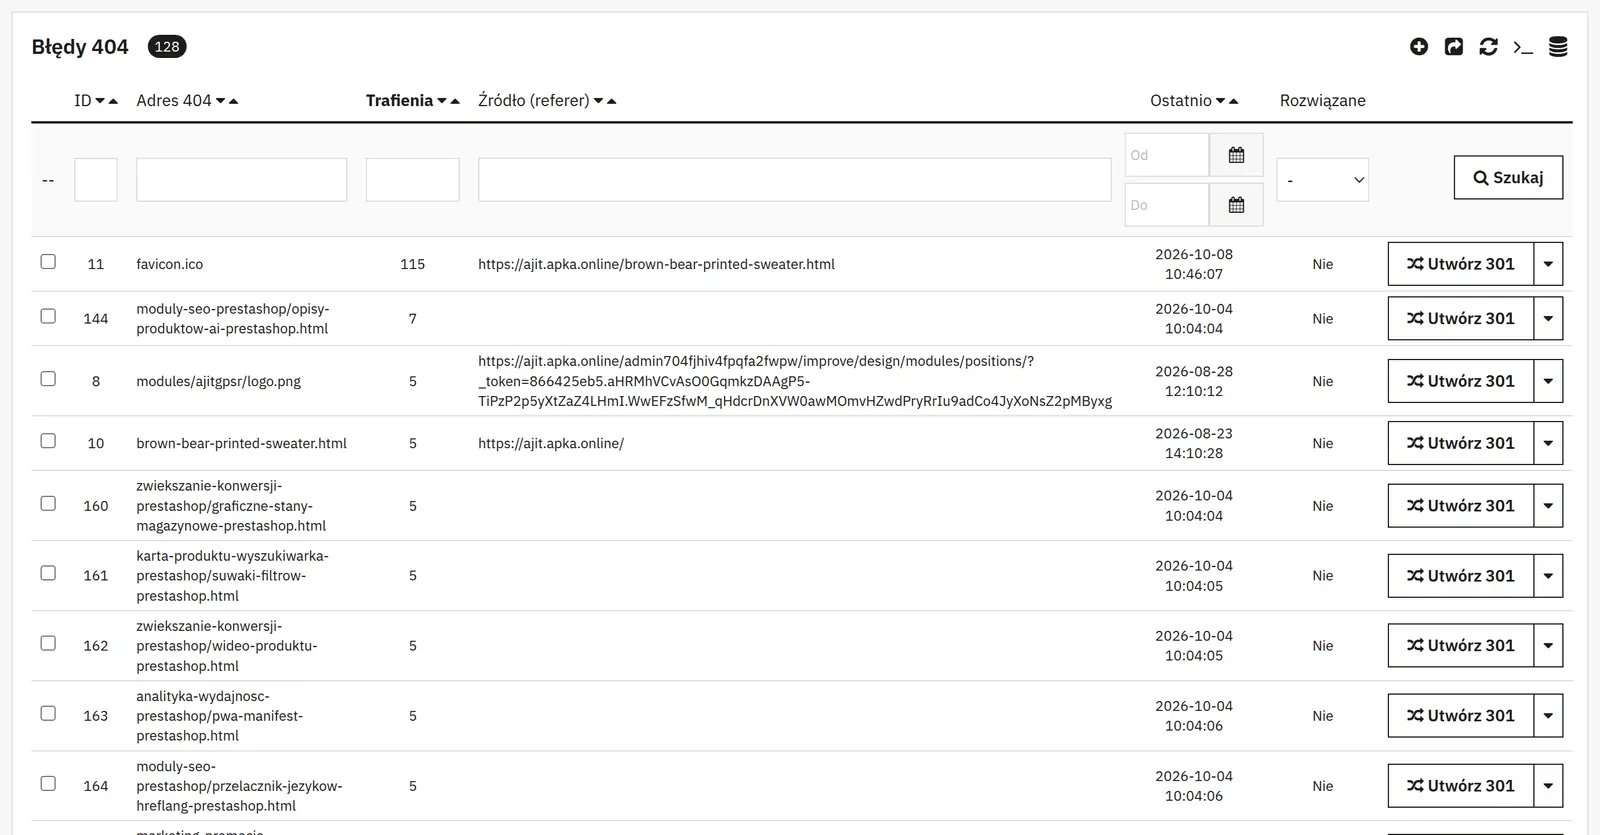This screenshot has height=835, width=1600.
Task: Click the Źródło (referer) filter input
Action: coord(795,180)
